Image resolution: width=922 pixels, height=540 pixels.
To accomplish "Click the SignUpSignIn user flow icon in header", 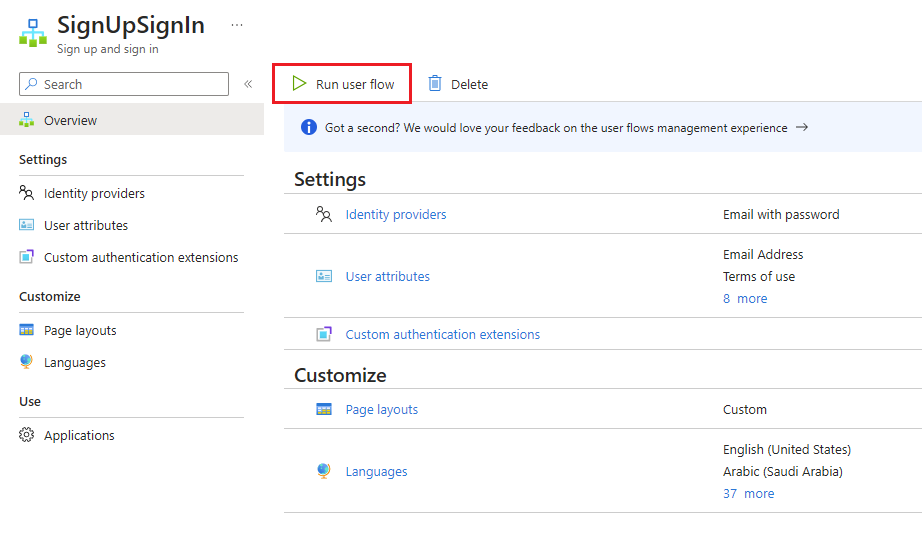I will (x=33, y=32).
